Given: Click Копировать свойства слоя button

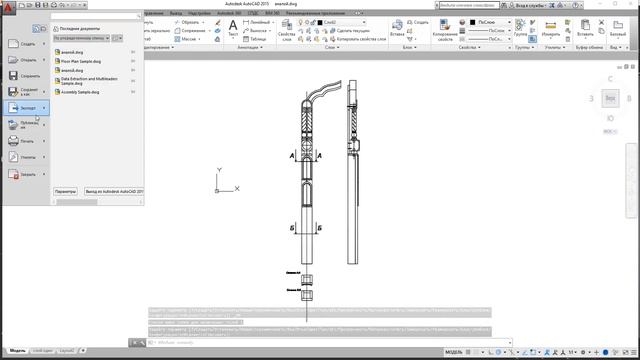Looking at the screenshot, I should coord(358,39).
